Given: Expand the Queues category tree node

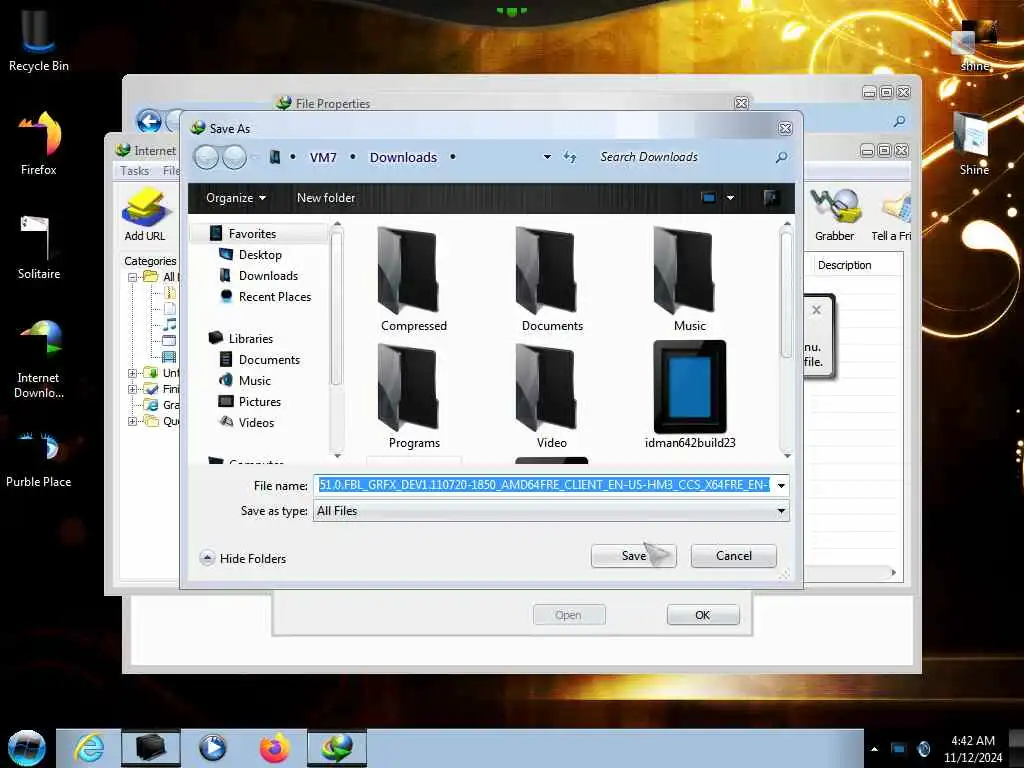Looking at the screenshot, I should tap(133, 421).
